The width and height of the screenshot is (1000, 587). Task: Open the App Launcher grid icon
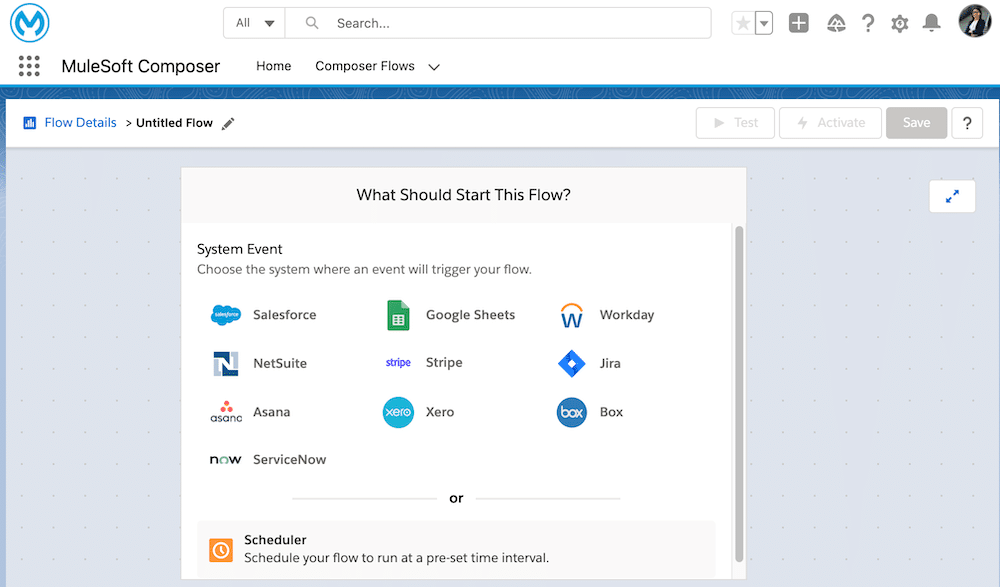tap(29, 66)
